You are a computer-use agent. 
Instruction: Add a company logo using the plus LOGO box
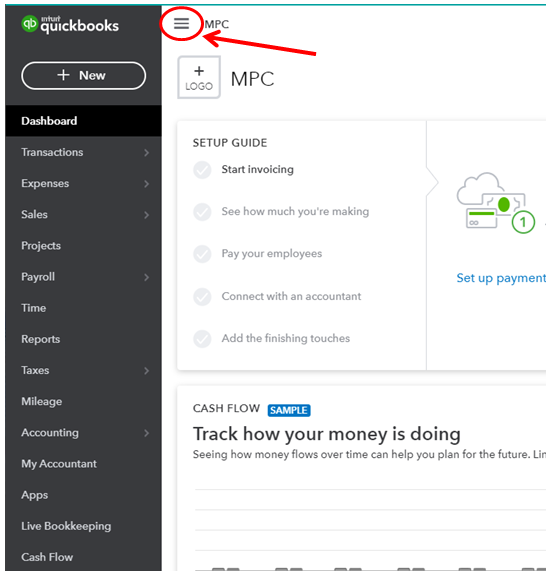[199, 77]
